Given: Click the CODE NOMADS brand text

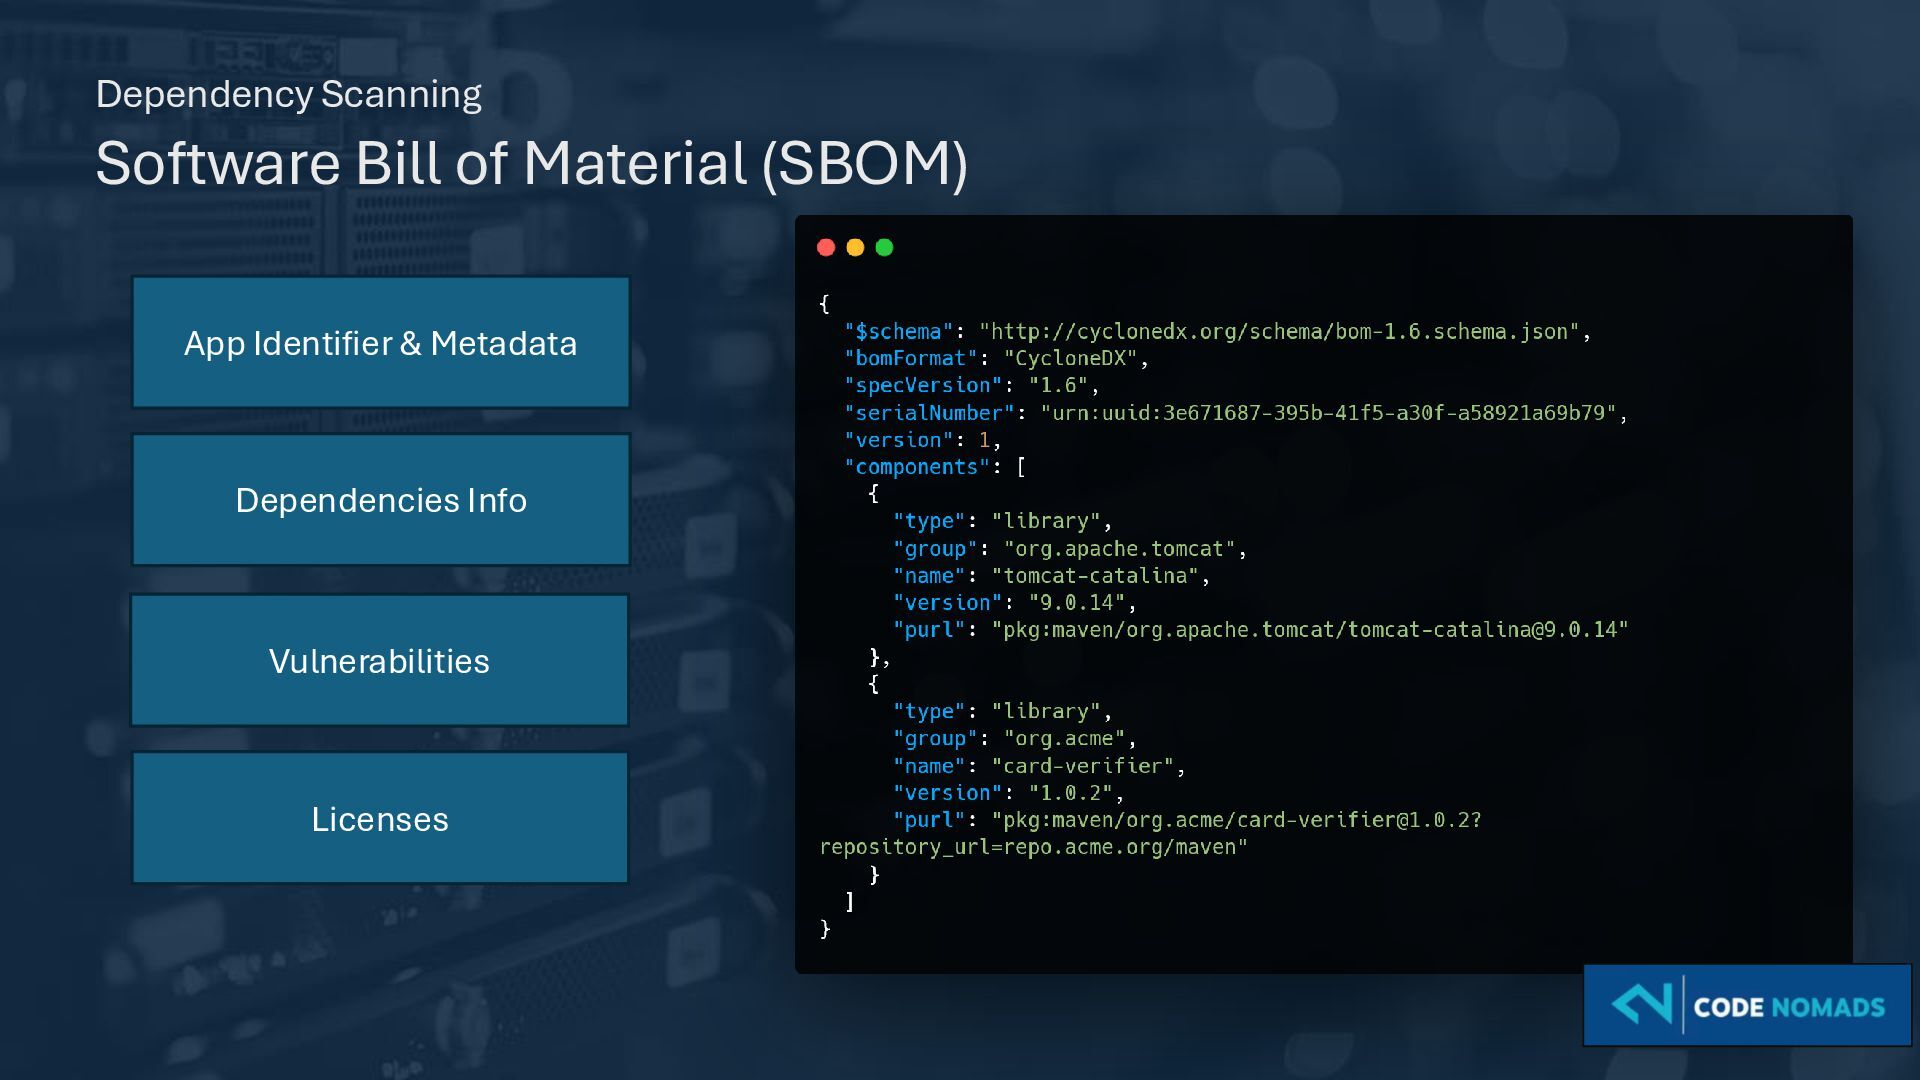Looking at the screenshot, I should 1789,1007.
